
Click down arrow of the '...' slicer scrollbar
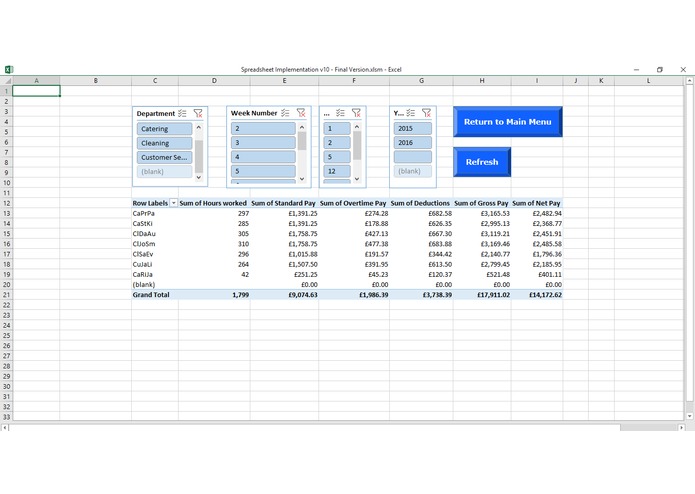tap(357, 179)
